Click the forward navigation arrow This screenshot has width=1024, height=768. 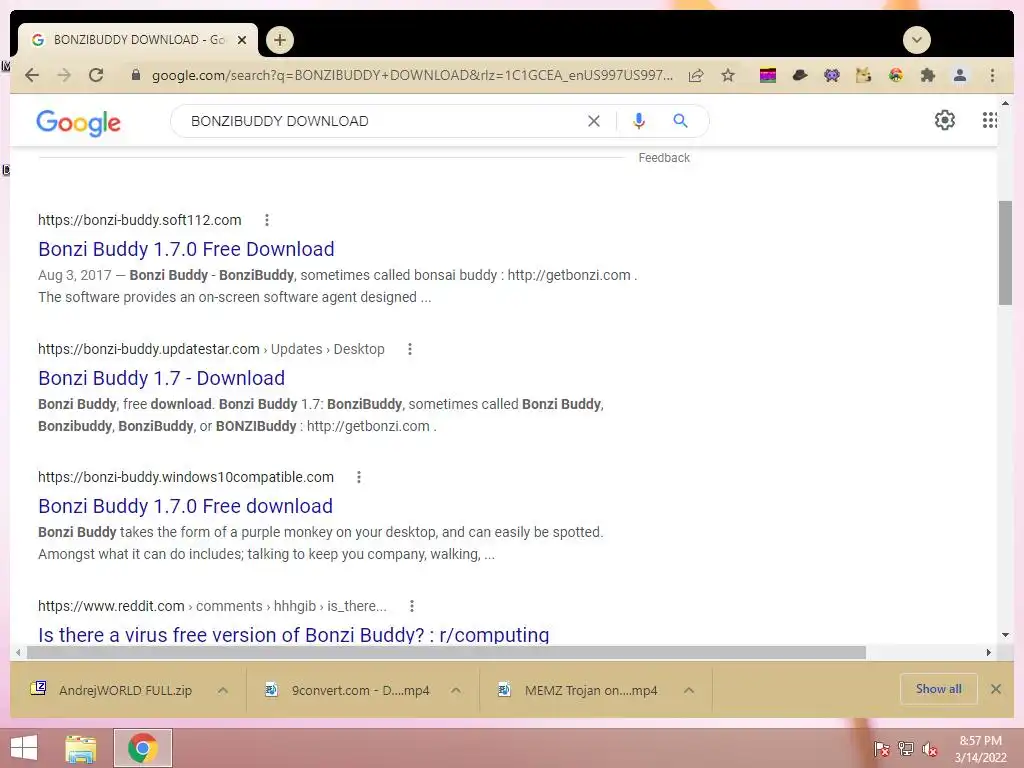[64, 75]
